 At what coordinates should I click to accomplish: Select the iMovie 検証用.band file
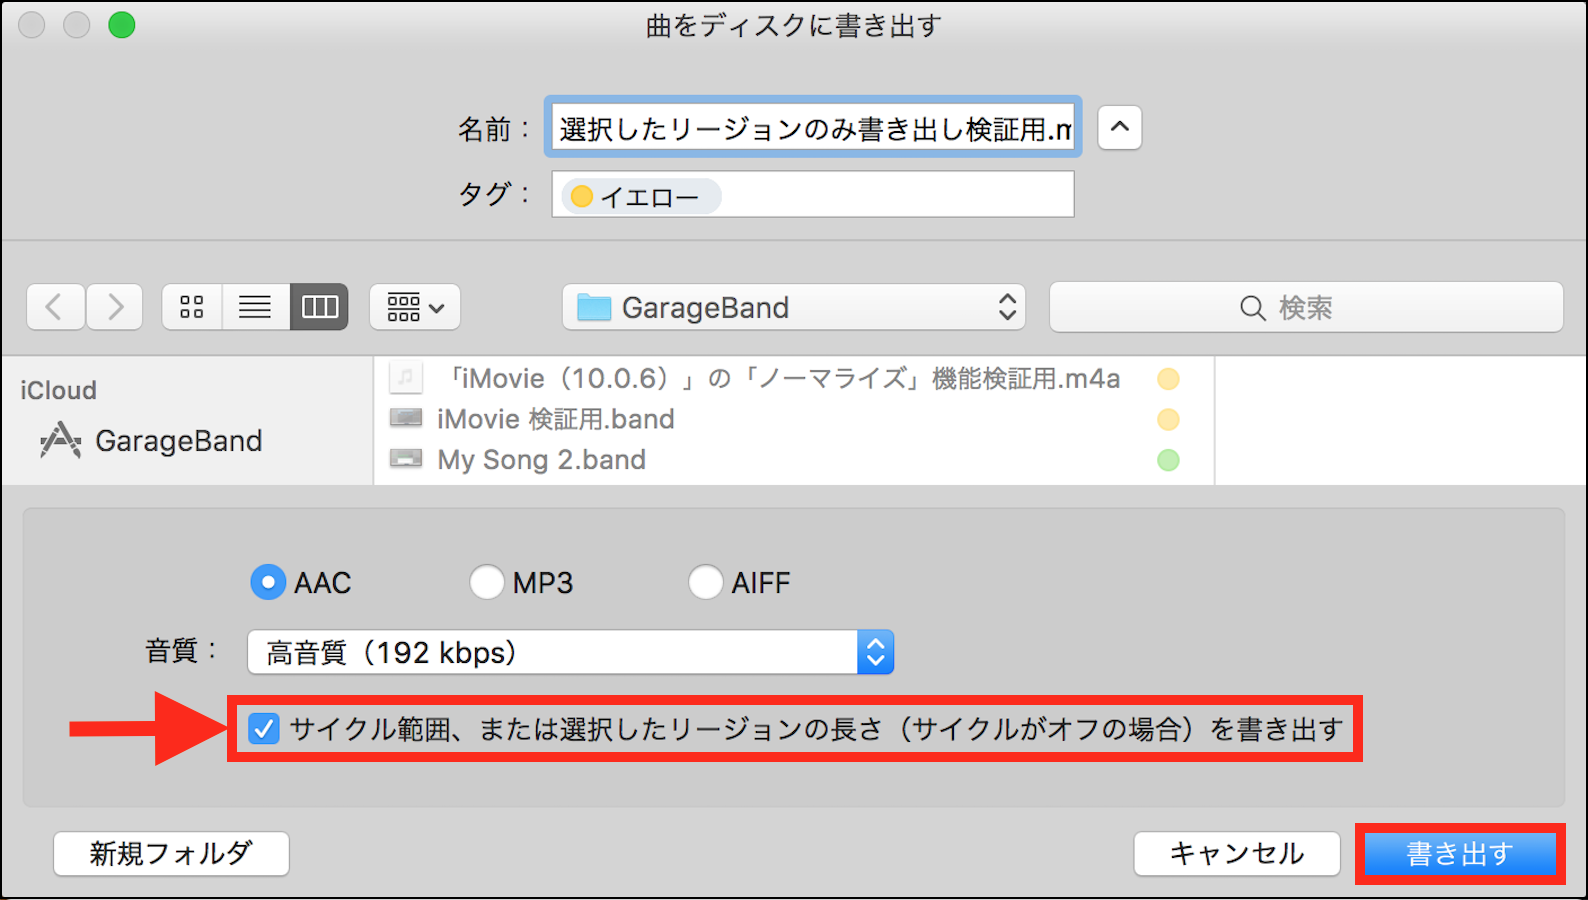[555, 419]
